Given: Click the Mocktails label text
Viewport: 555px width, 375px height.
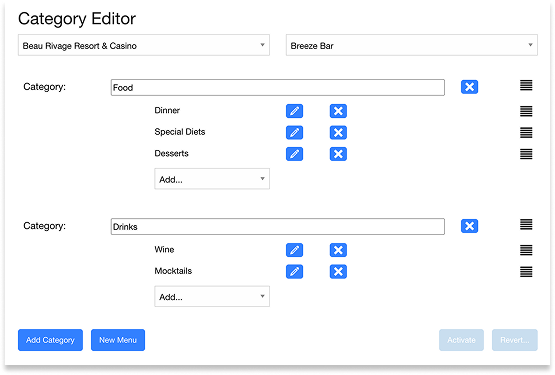Looking at the screenshot, I should pos(173,271).
